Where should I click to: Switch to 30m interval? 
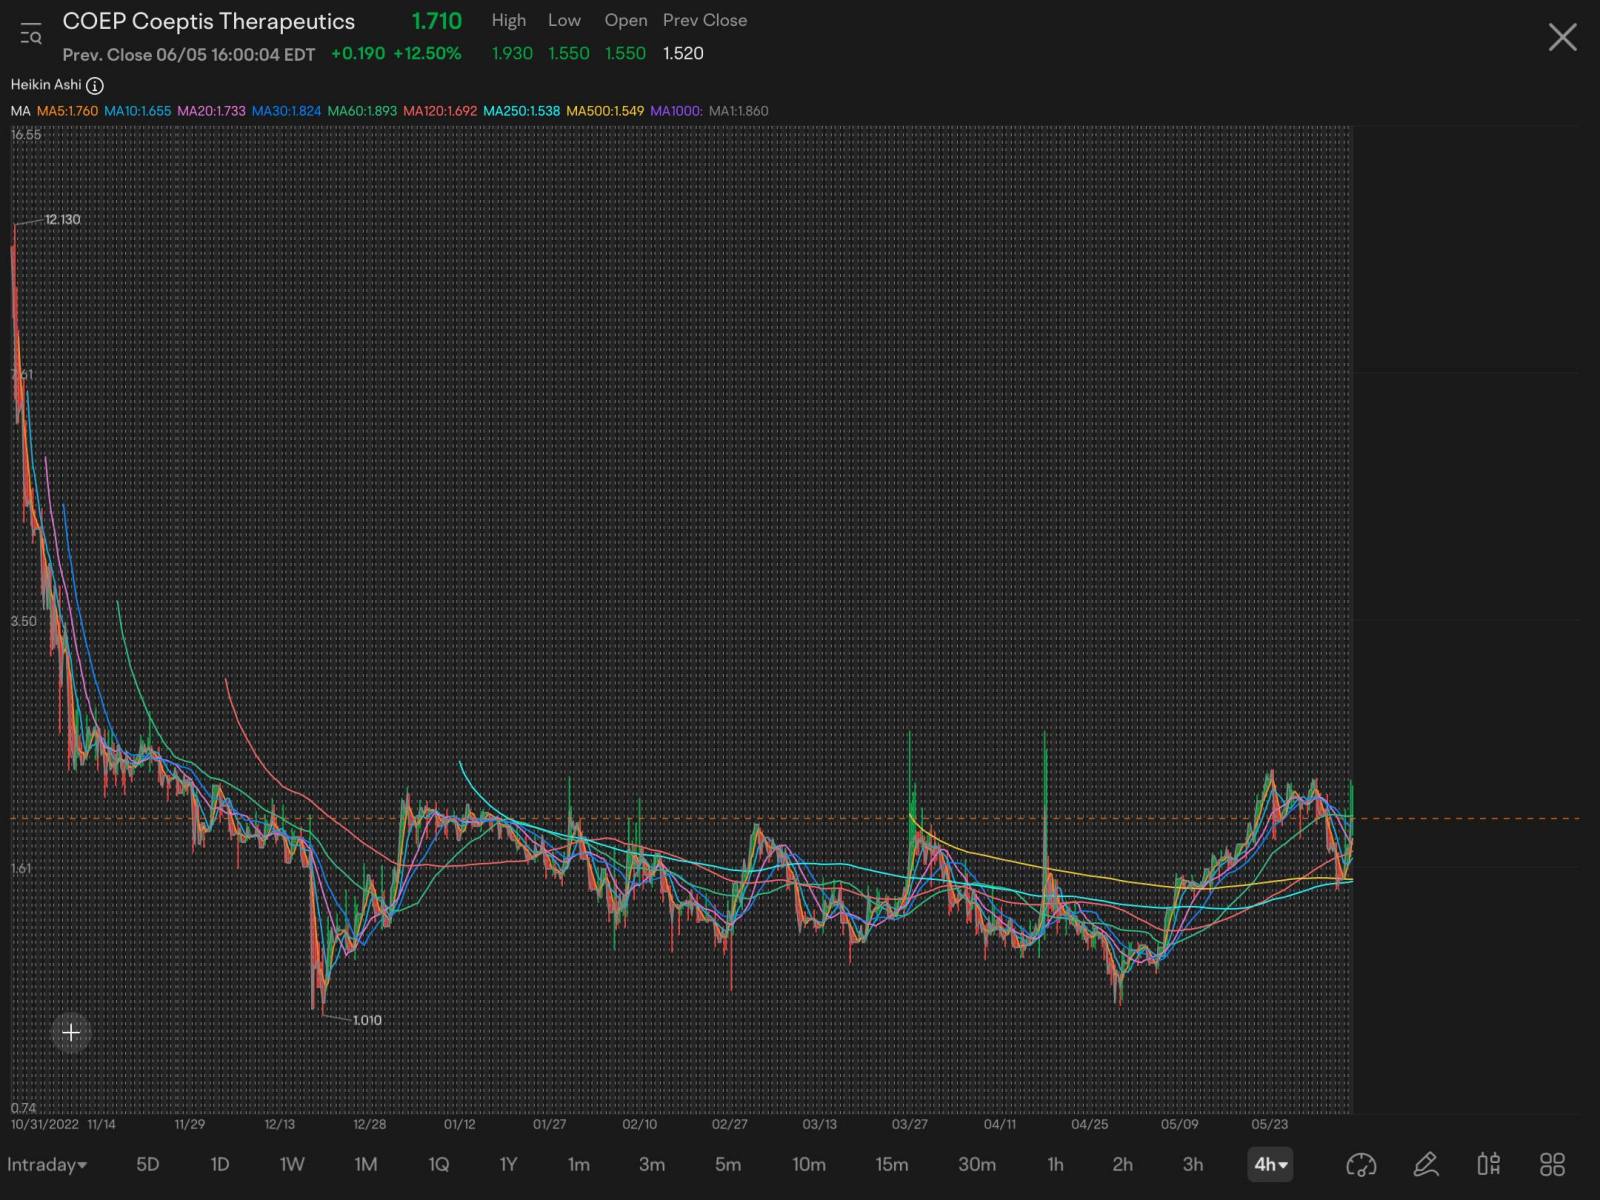tap(977, 1164)
